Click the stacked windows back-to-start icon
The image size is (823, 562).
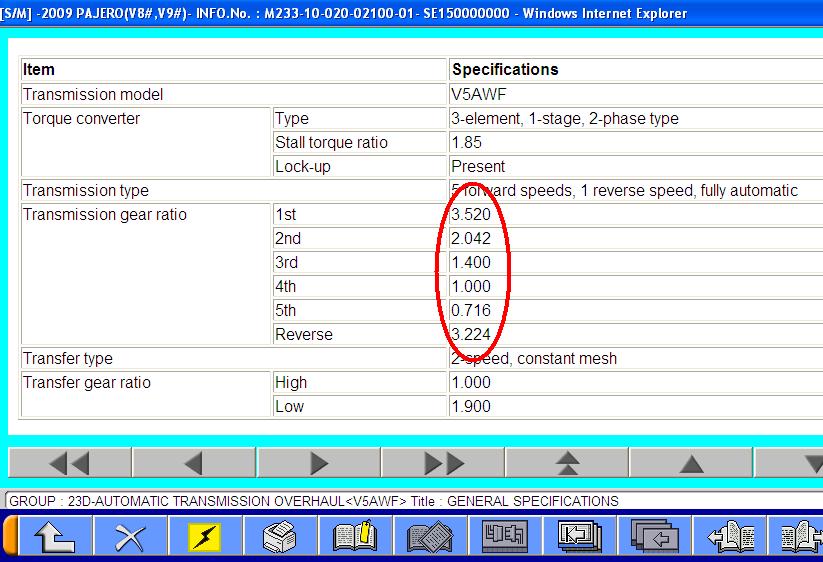pos(579,536)
